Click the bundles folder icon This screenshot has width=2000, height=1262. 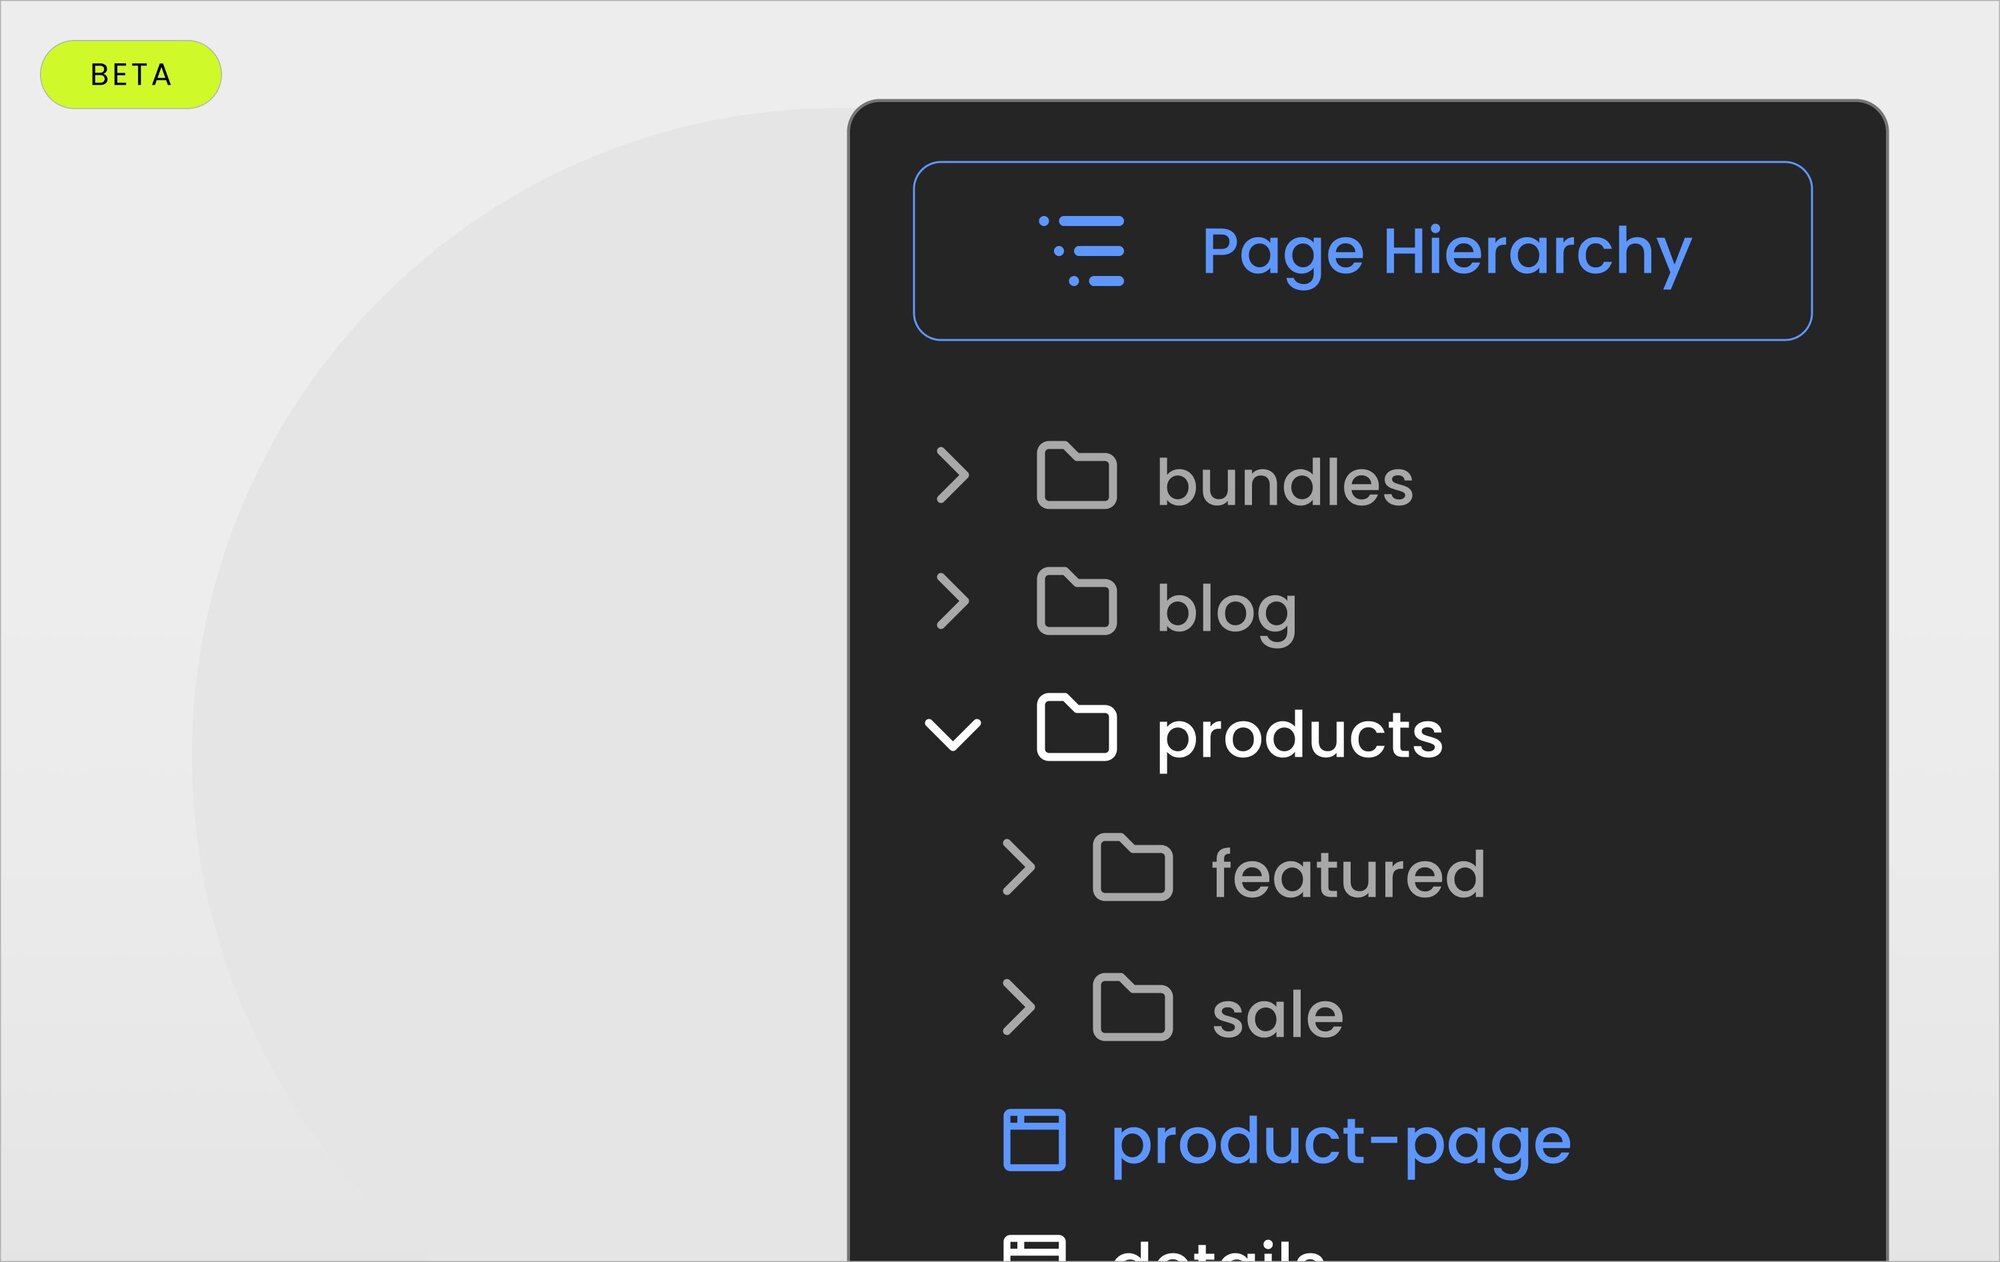1076,475
